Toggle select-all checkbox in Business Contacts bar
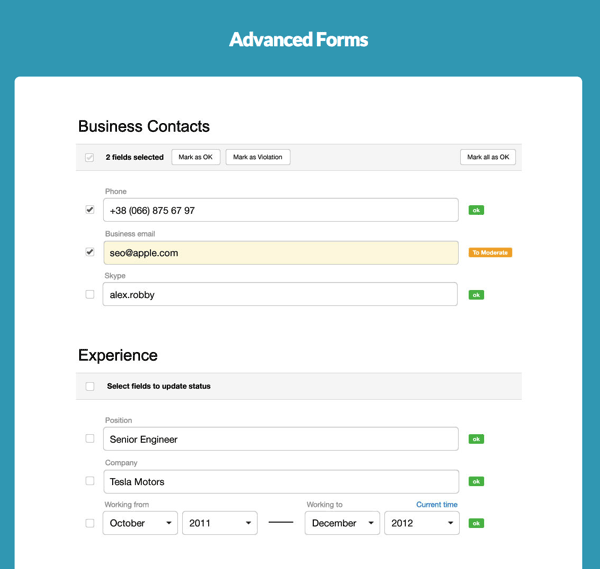This screenshot has height=569, width=600. coord(90,157)
